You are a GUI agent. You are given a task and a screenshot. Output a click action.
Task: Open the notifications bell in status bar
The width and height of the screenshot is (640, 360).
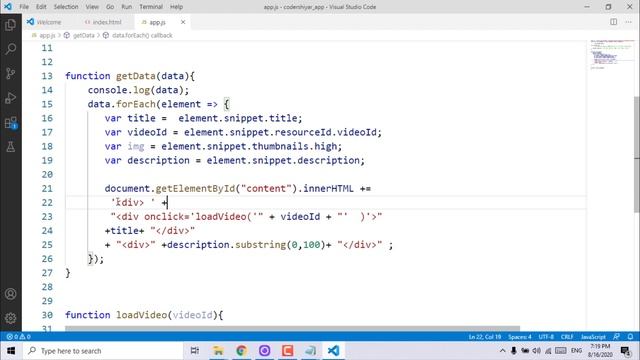pyautogui.click(x=630, y=337)
